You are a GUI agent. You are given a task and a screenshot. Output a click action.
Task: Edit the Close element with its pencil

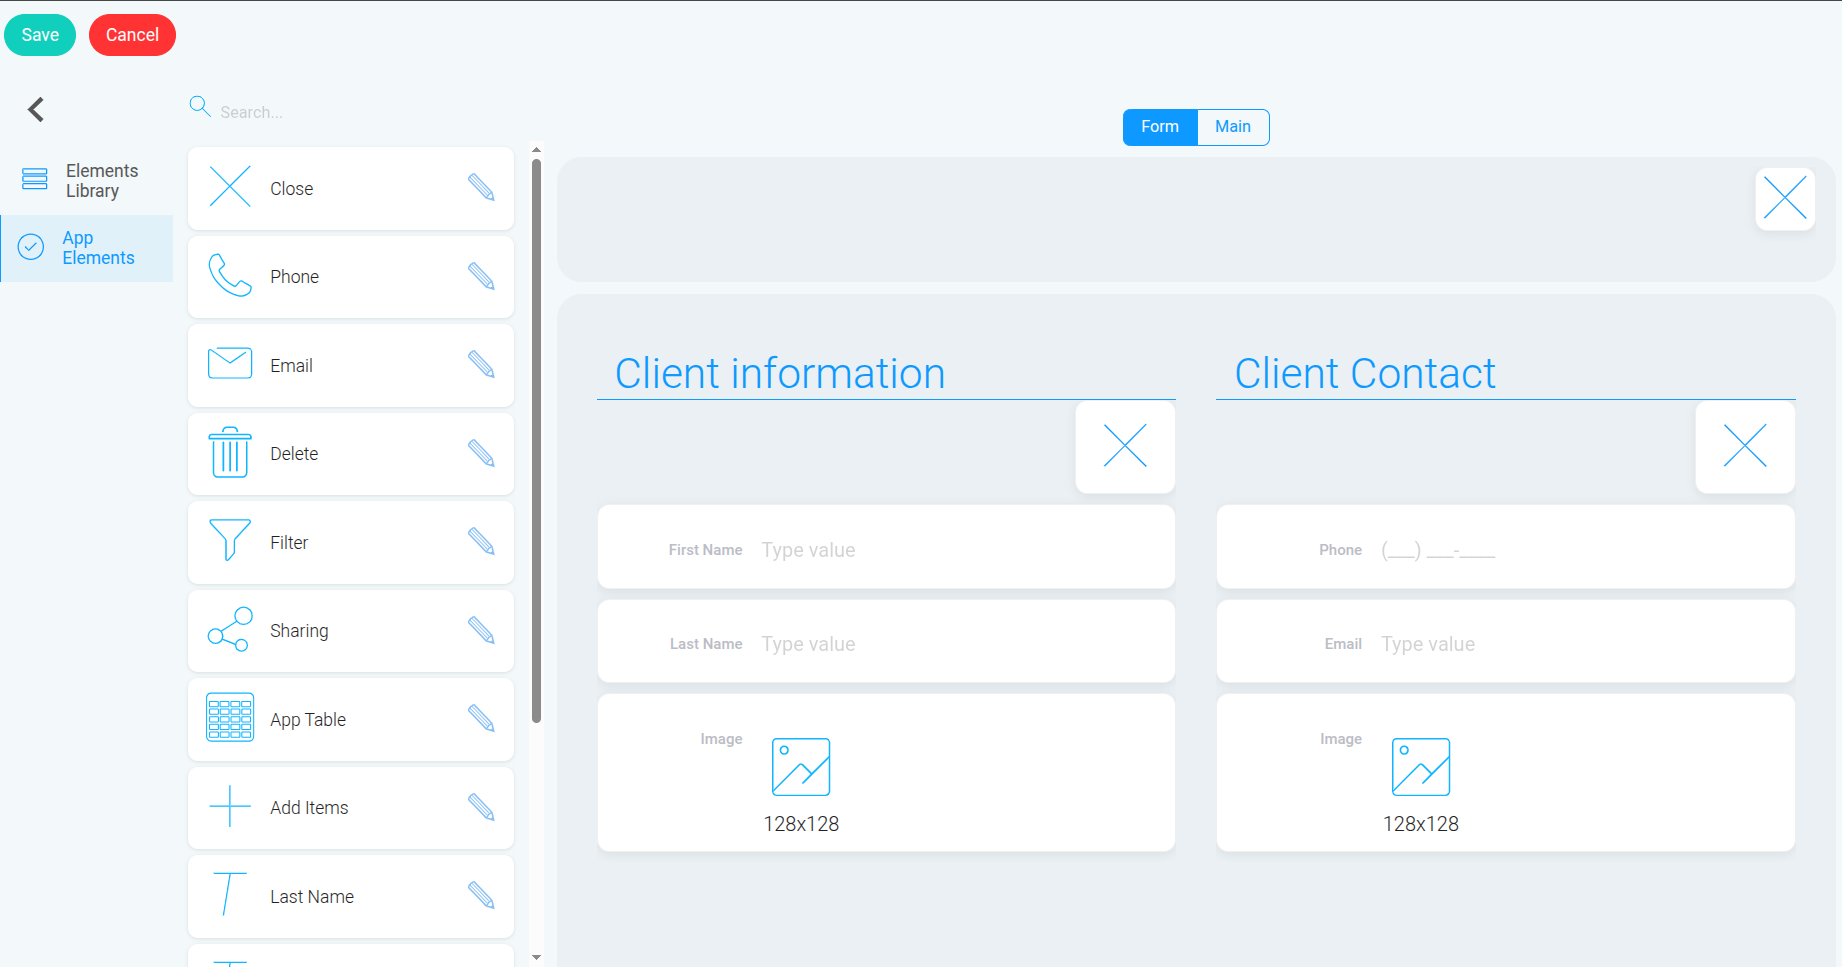coord(481,187)
